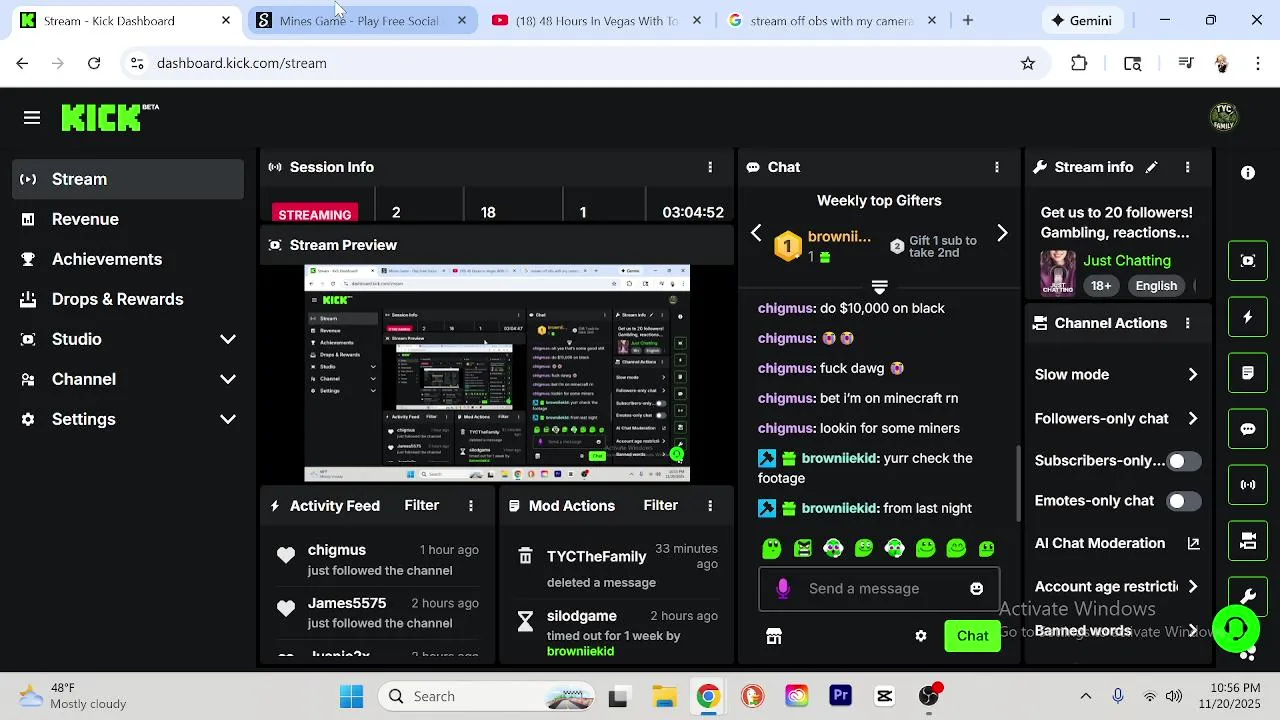Click the wrench channel actions icon in right sidebar
This screenshot has height=720, width=1280.
pyautogui.click(x=1248, y=597)
